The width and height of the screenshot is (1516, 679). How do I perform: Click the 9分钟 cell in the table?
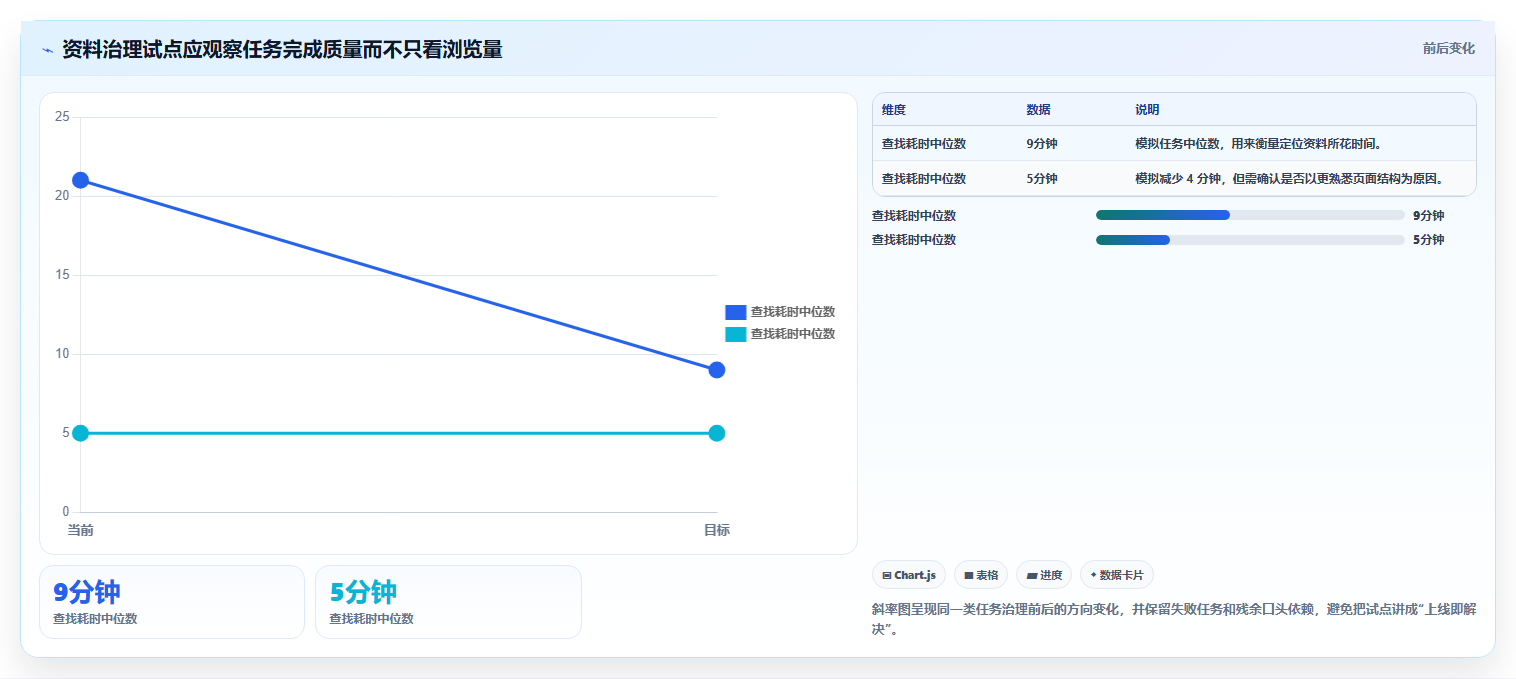click(x=1041, y=144)
